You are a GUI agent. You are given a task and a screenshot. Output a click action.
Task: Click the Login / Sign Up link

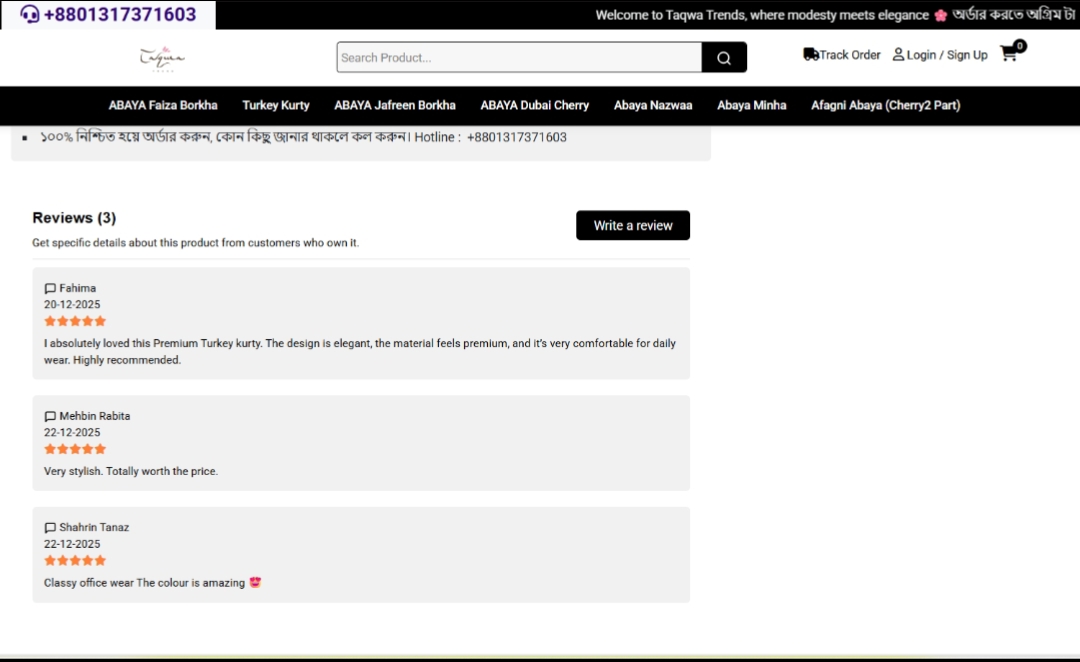tap(947, 55)
